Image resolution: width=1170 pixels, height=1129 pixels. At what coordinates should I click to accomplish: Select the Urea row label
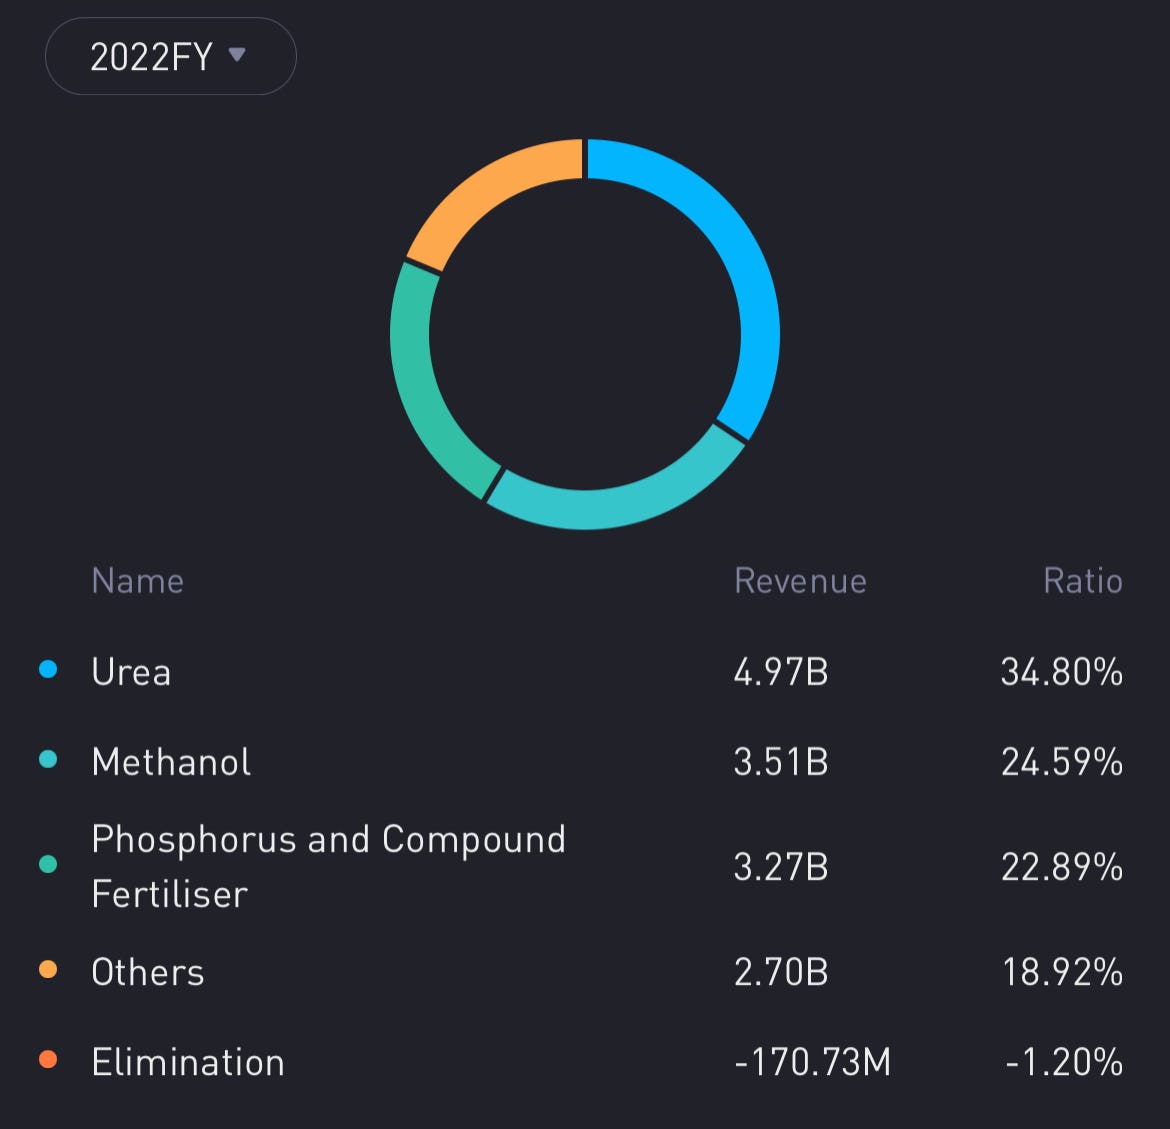pos(131,672)
